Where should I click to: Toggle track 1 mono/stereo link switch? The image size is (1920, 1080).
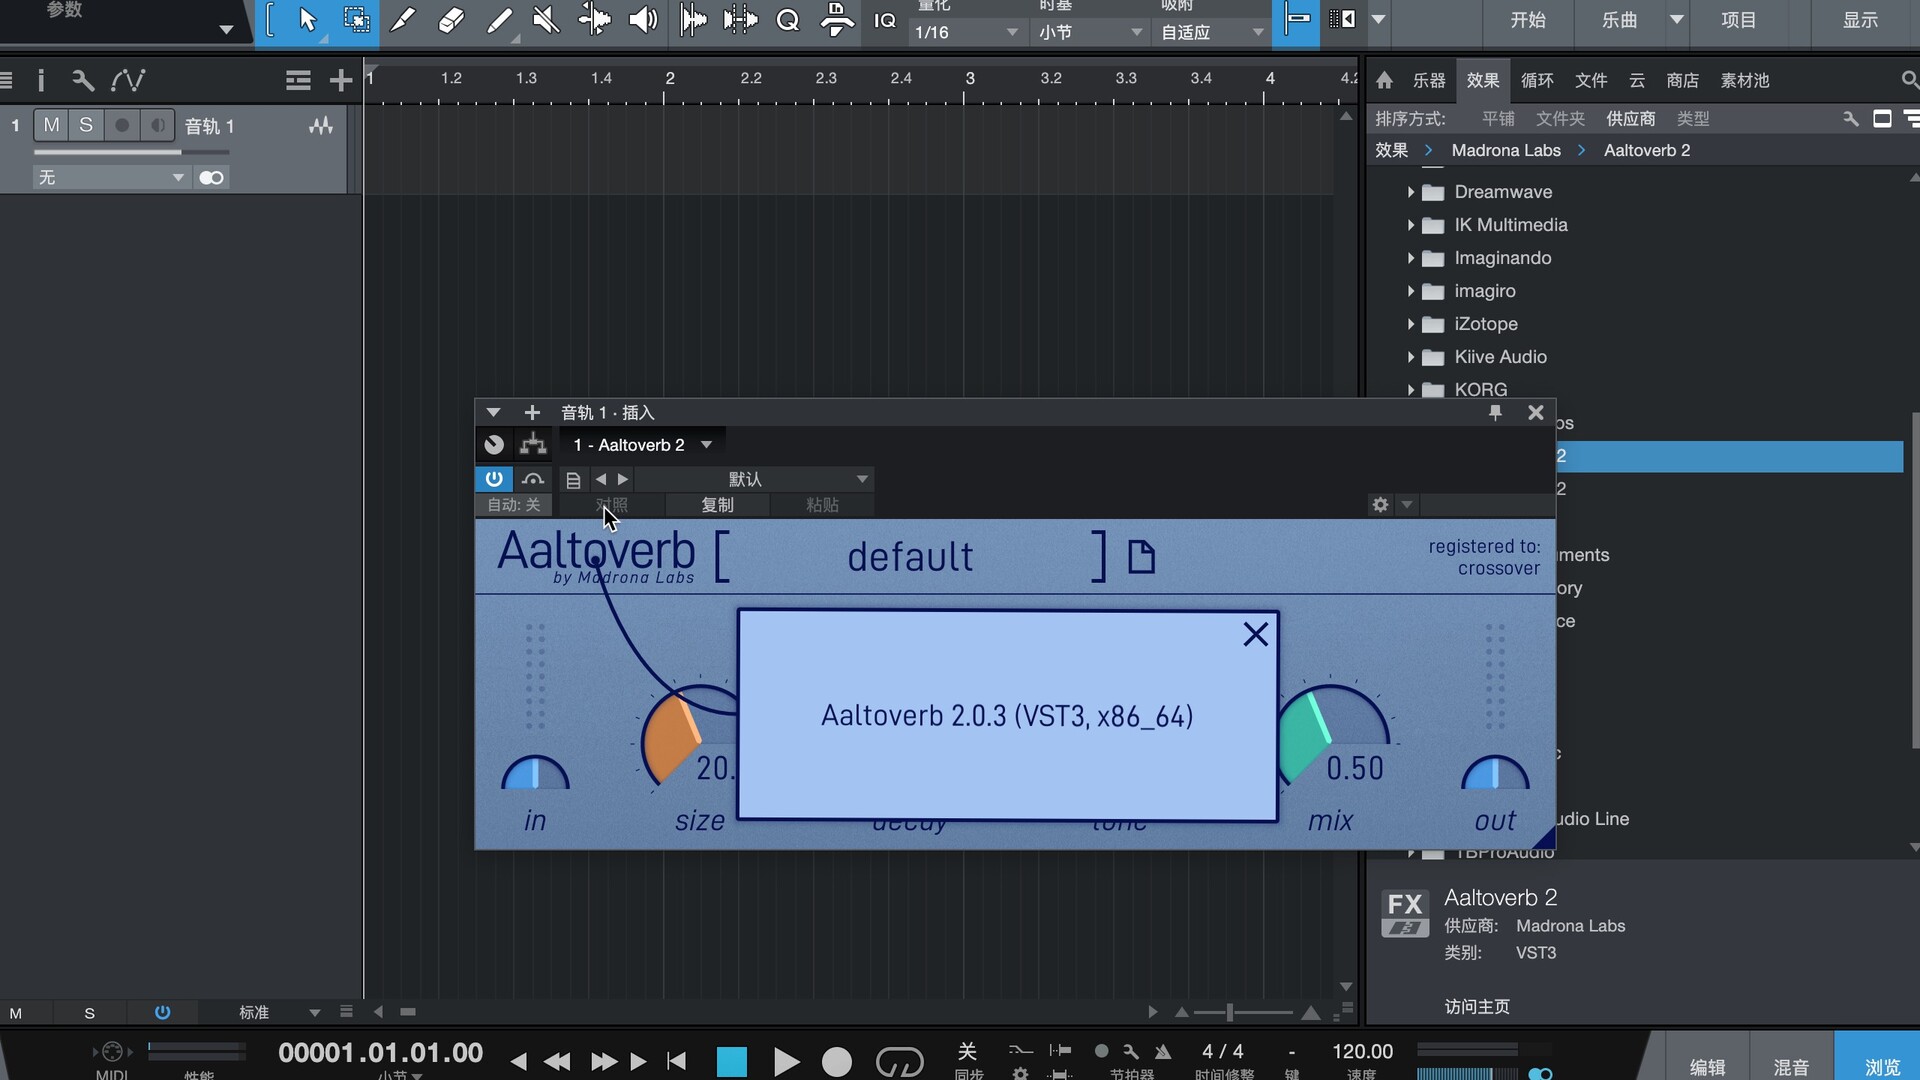(x=212, y=178)
